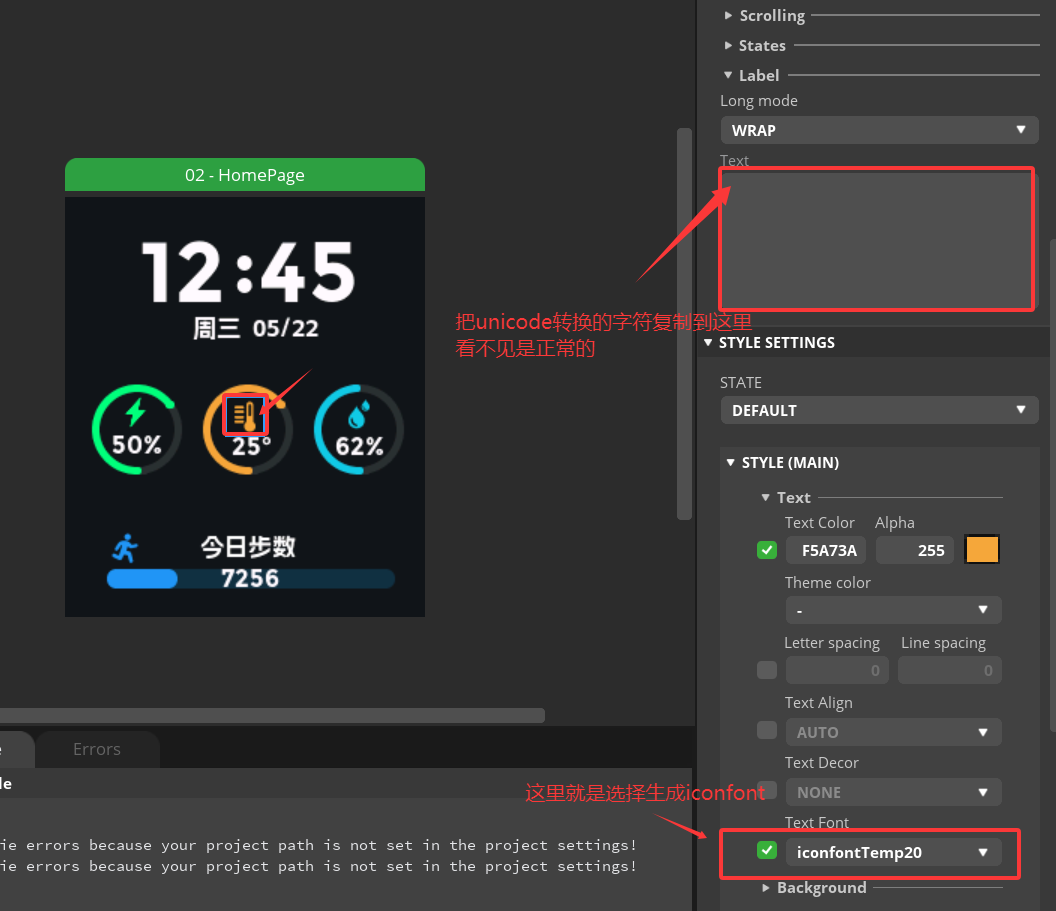This screenshot has height=911, width=1056.
Task: Click the orange text color swatch
Action: point(982,550)
